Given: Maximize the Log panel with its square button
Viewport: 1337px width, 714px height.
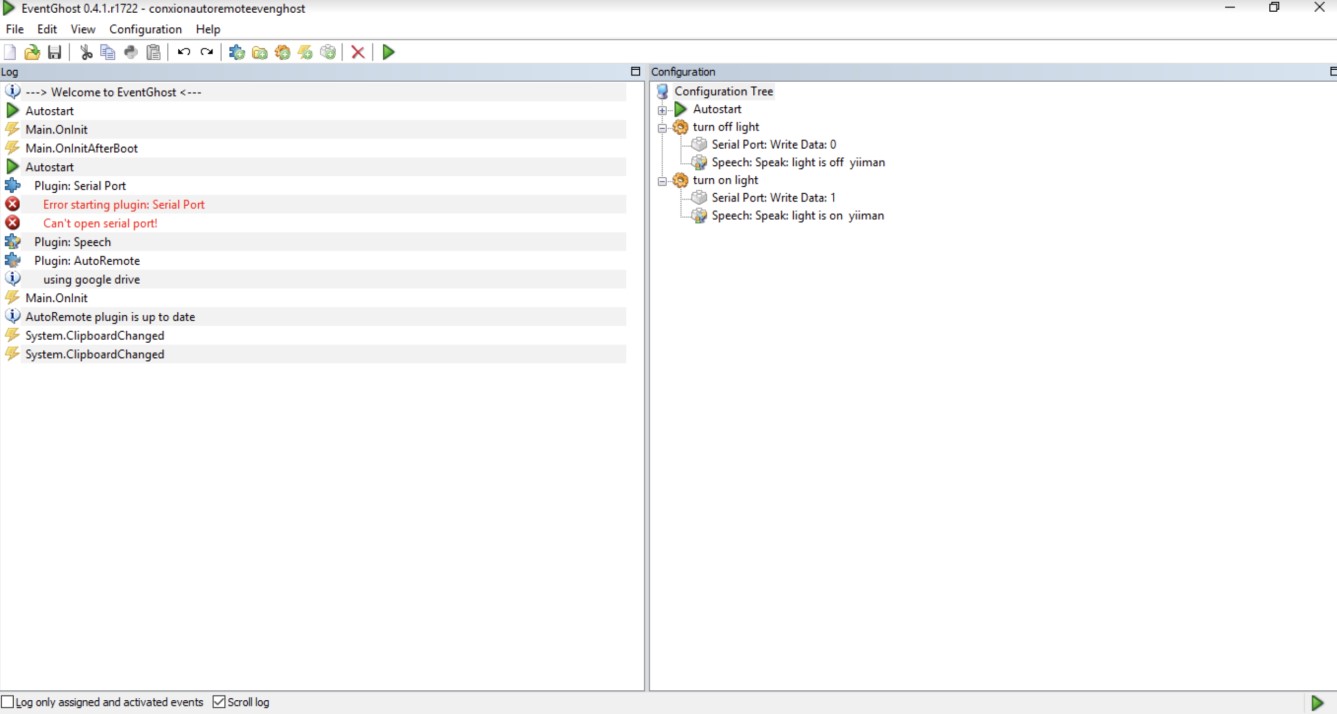Looking at the screenshot, I should click(635, 72).
